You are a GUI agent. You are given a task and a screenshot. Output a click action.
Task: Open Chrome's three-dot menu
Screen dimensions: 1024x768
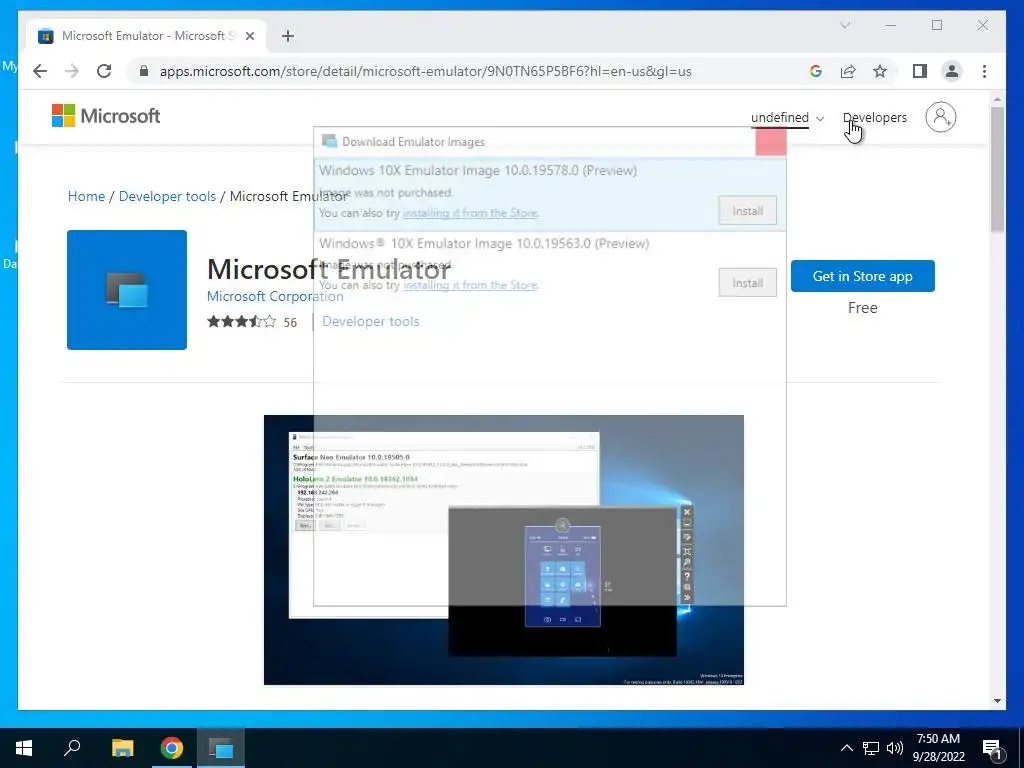tap(984, 71)
